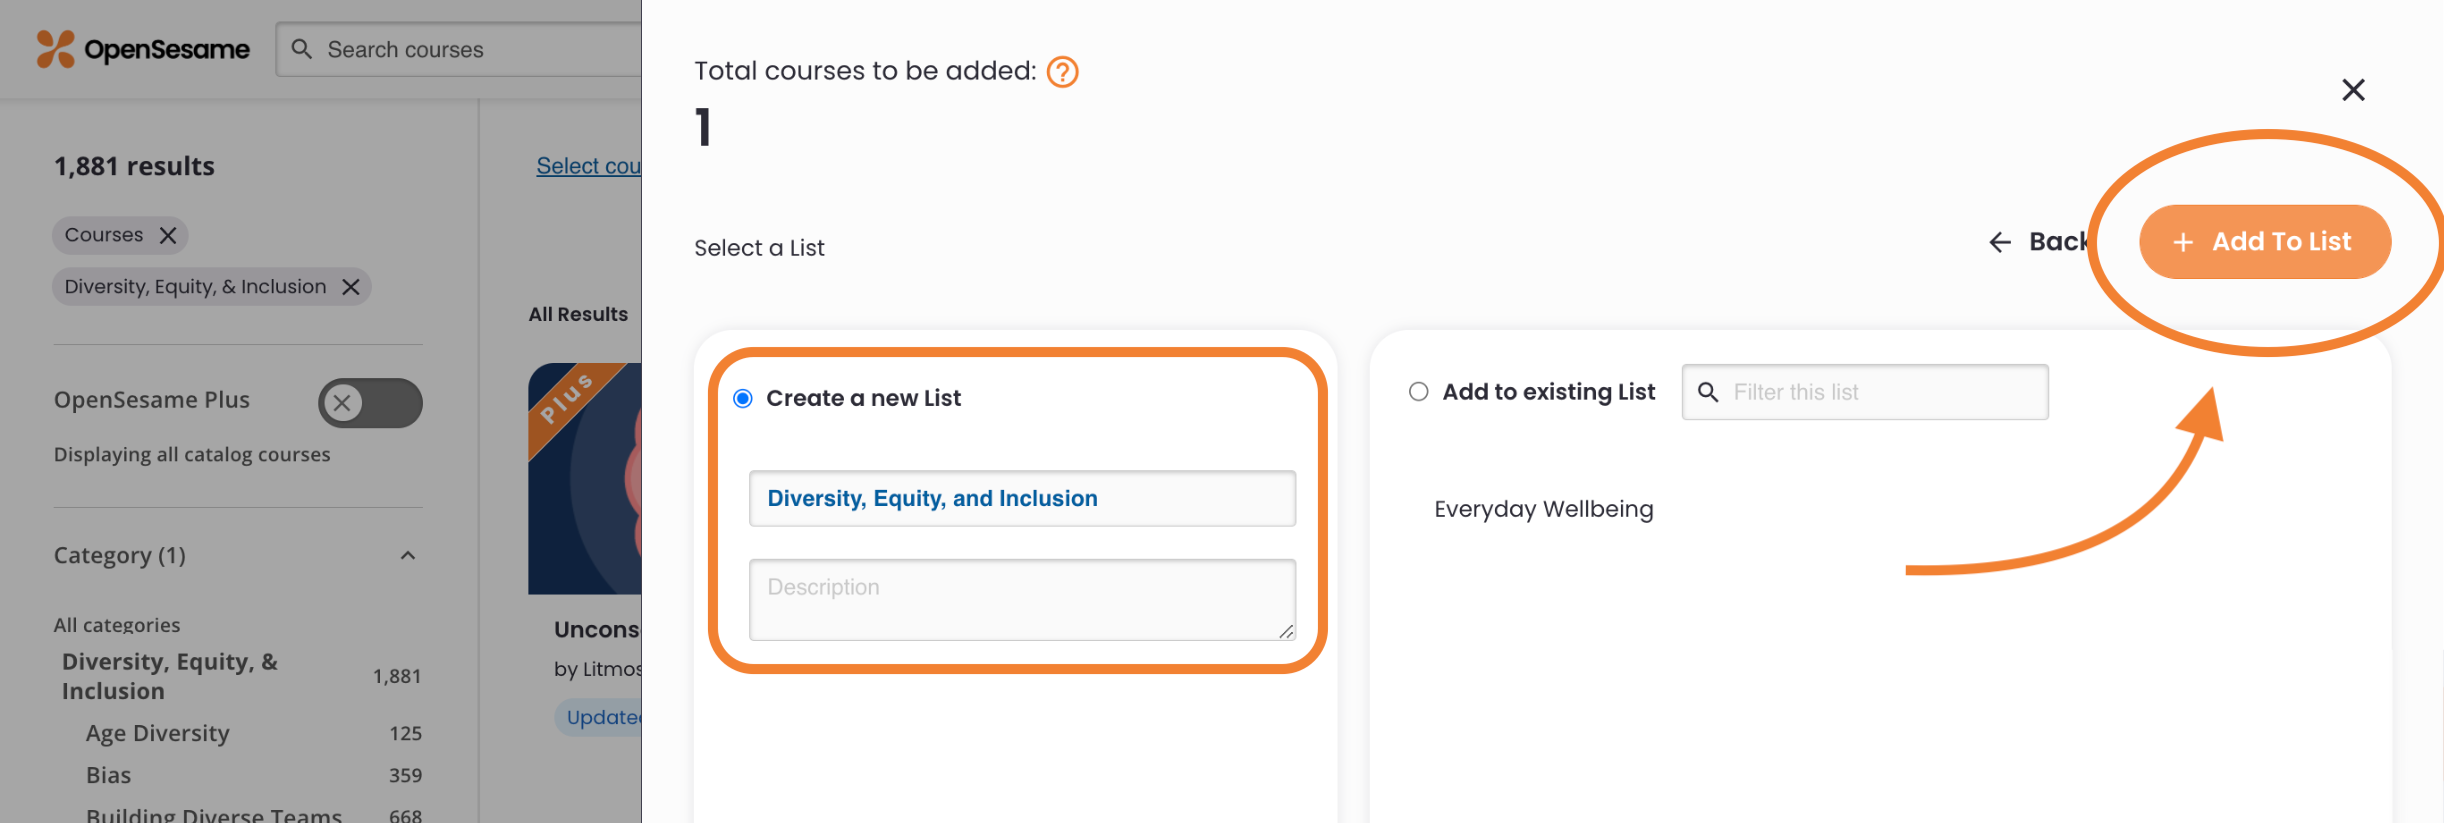Open the Bias subcategory filter
This screenshot has width=2444, height=823.
tap(108, 775)
